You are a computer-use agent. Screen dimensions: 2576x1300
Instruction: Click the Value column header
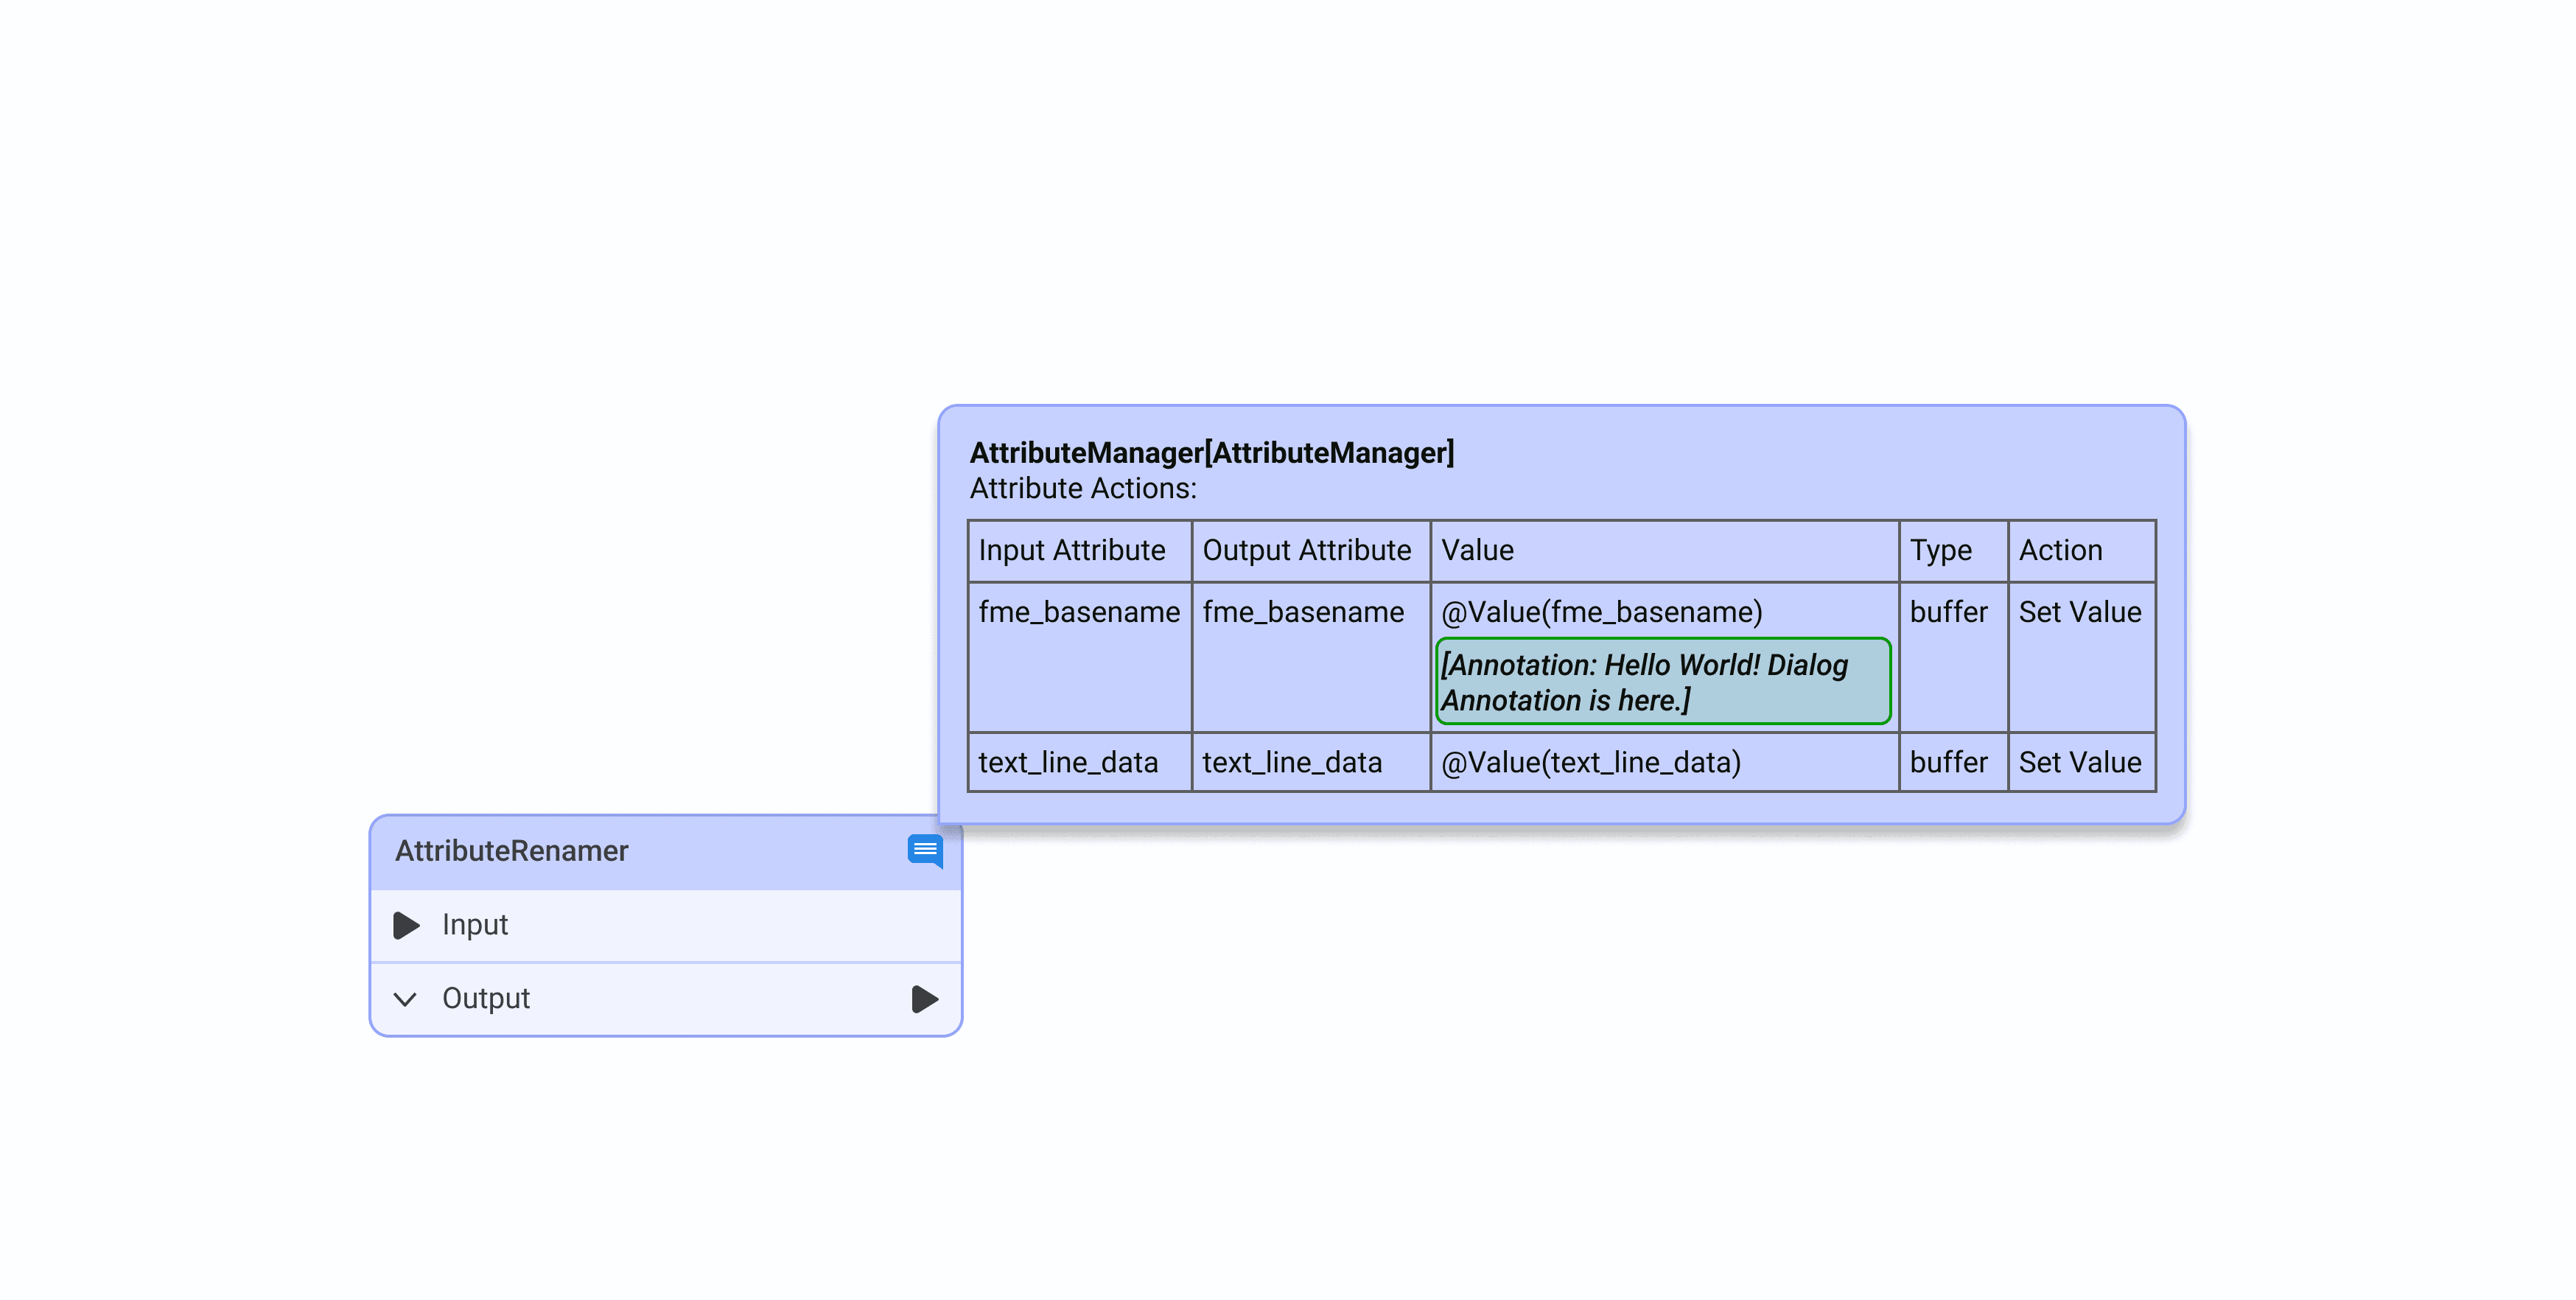(x=1477, y=551)
